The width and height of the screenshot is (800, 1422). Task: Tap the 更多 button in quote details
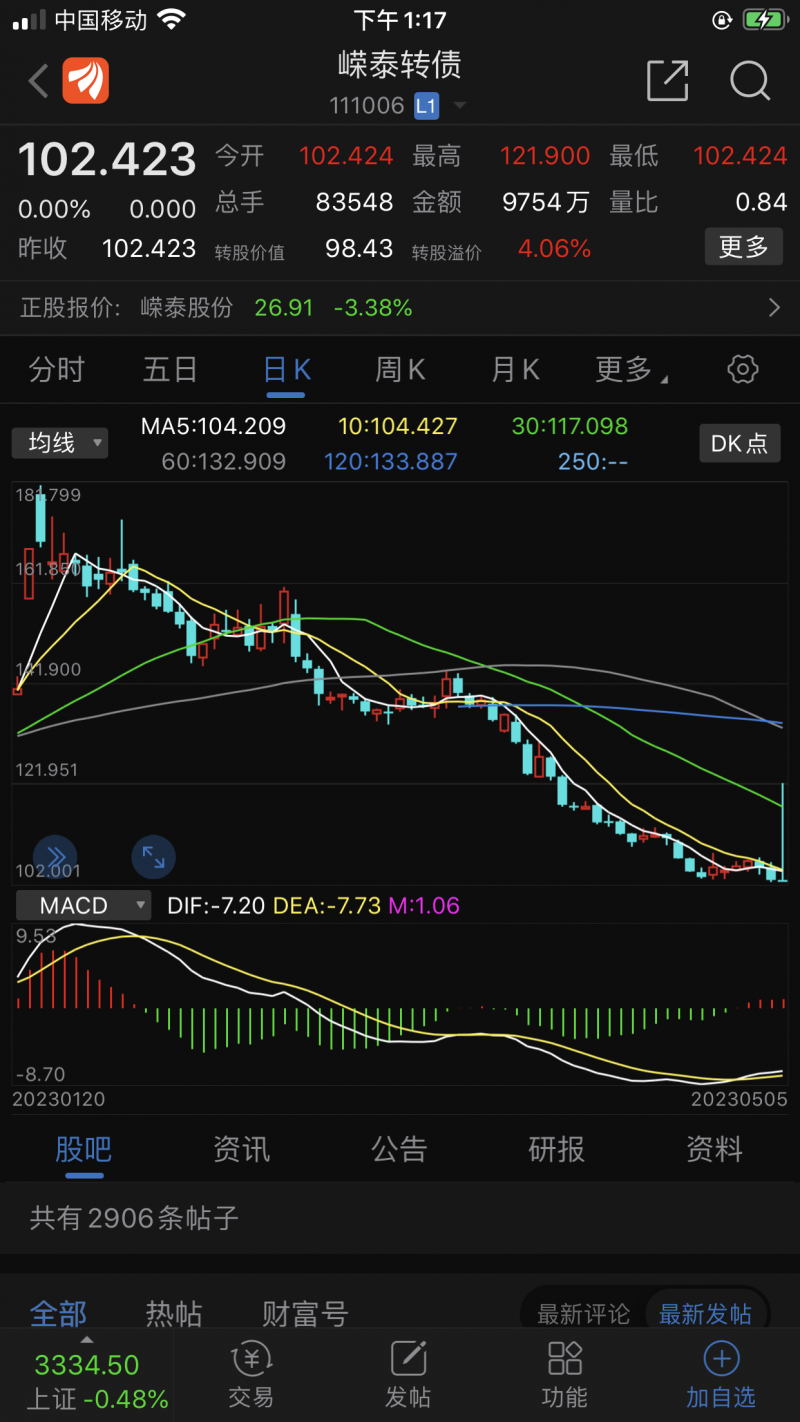click(x=743, y=247)
